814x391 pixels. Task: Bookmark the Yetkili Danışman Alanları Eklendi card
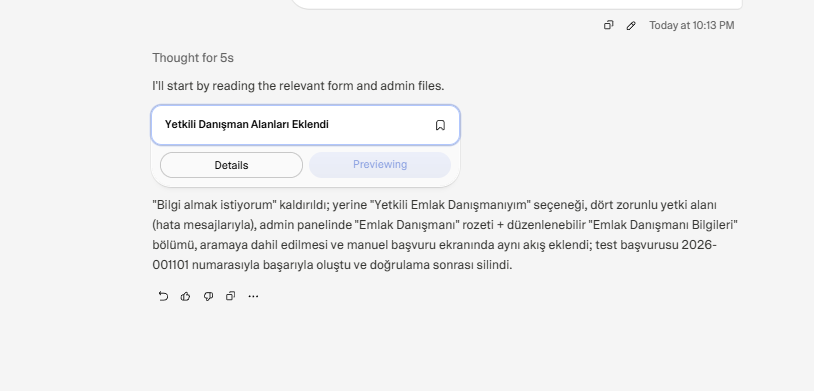pos(440,125)
